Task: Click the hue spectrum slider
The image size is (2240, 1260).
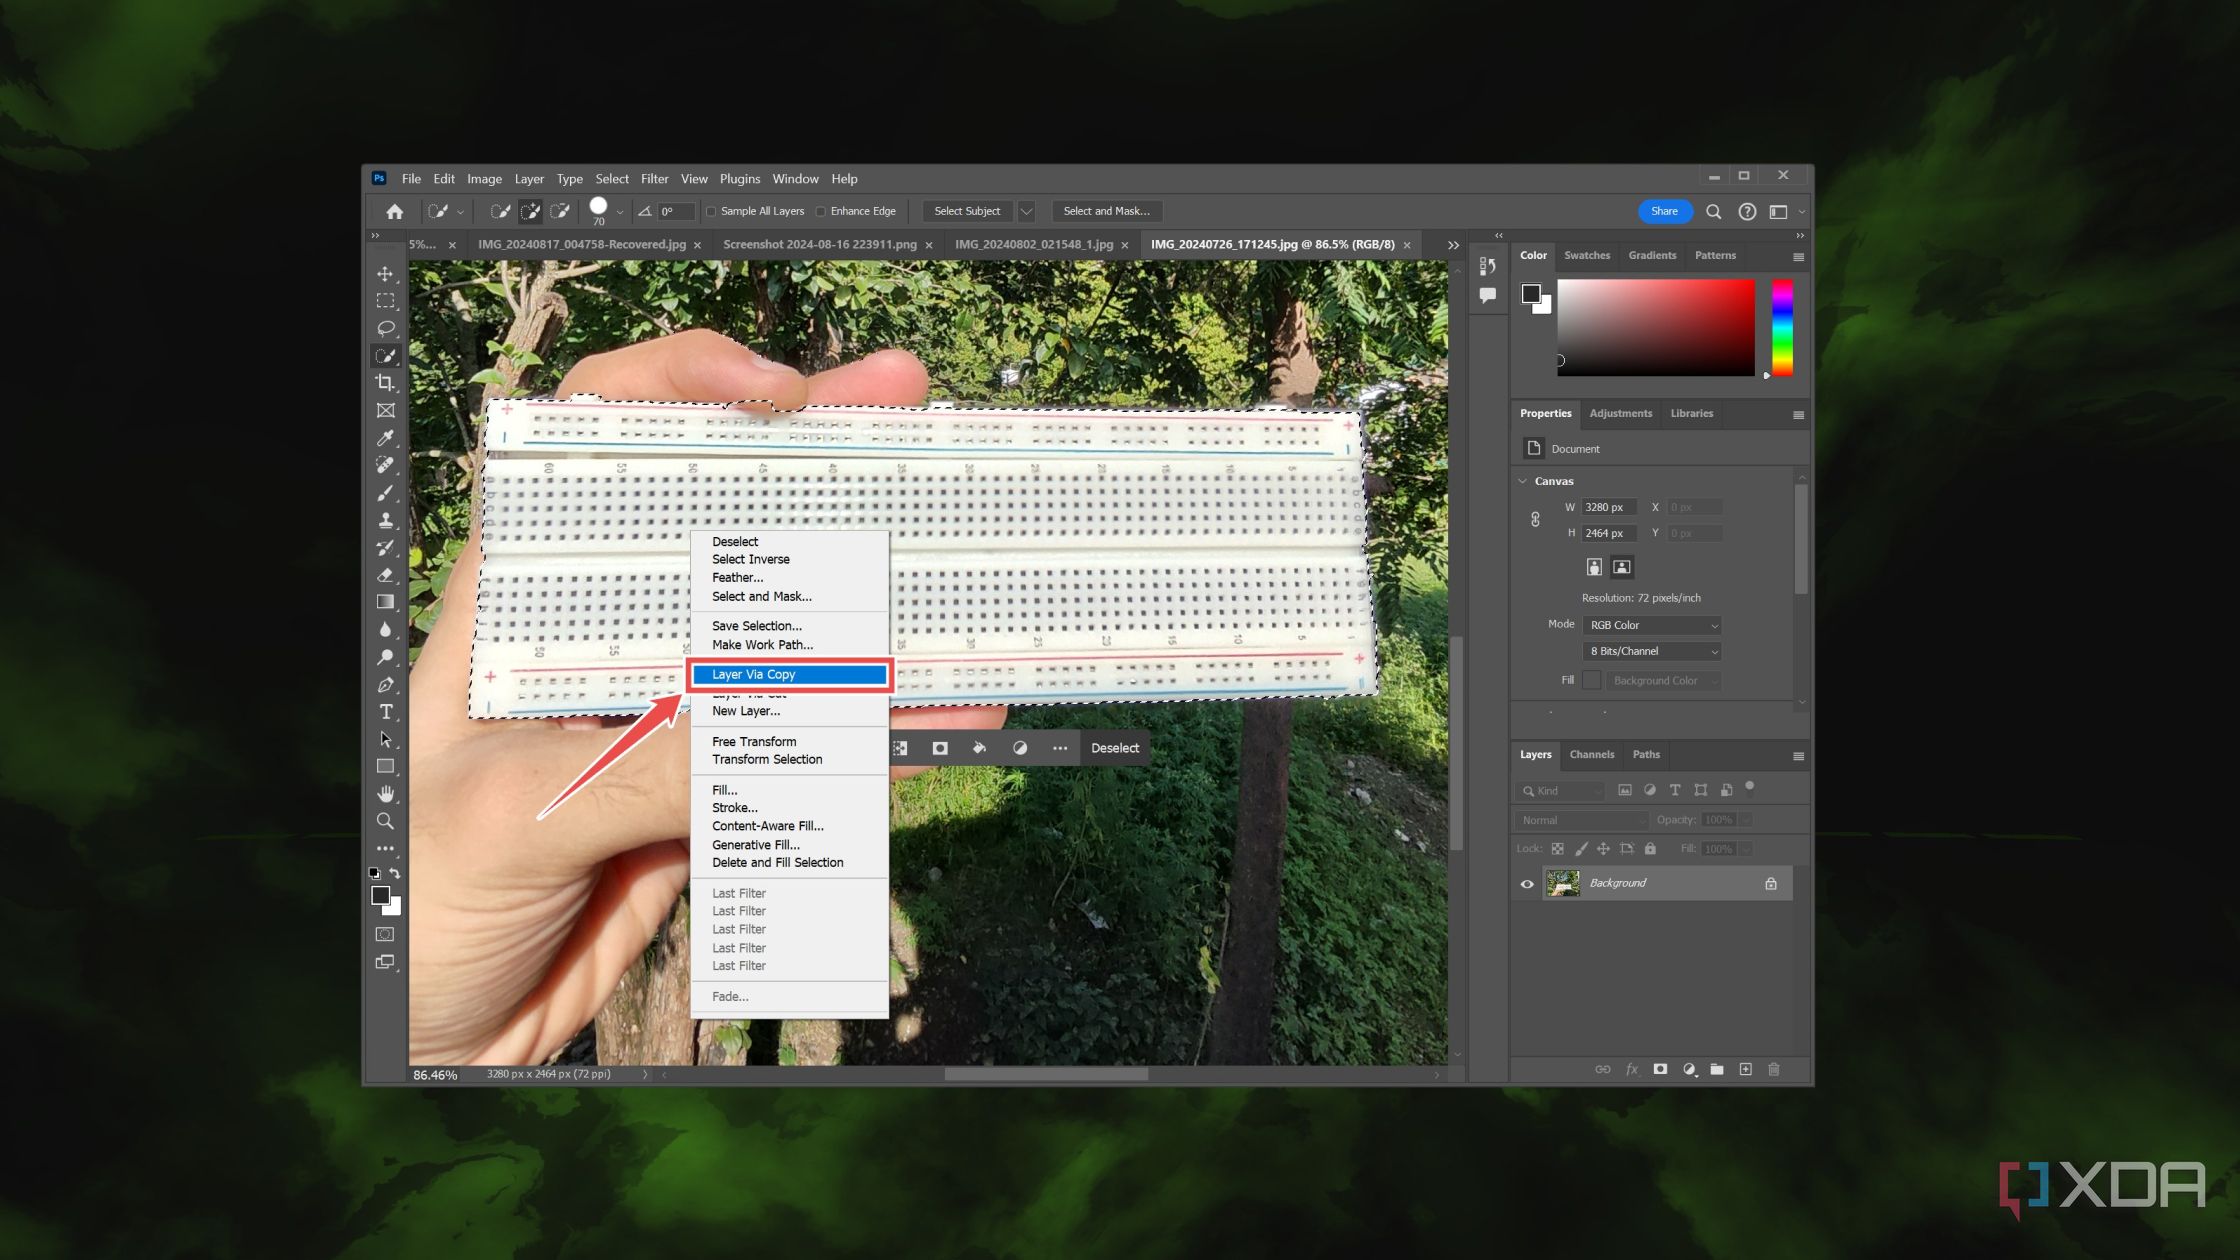Action: (x=1782, y=328)
